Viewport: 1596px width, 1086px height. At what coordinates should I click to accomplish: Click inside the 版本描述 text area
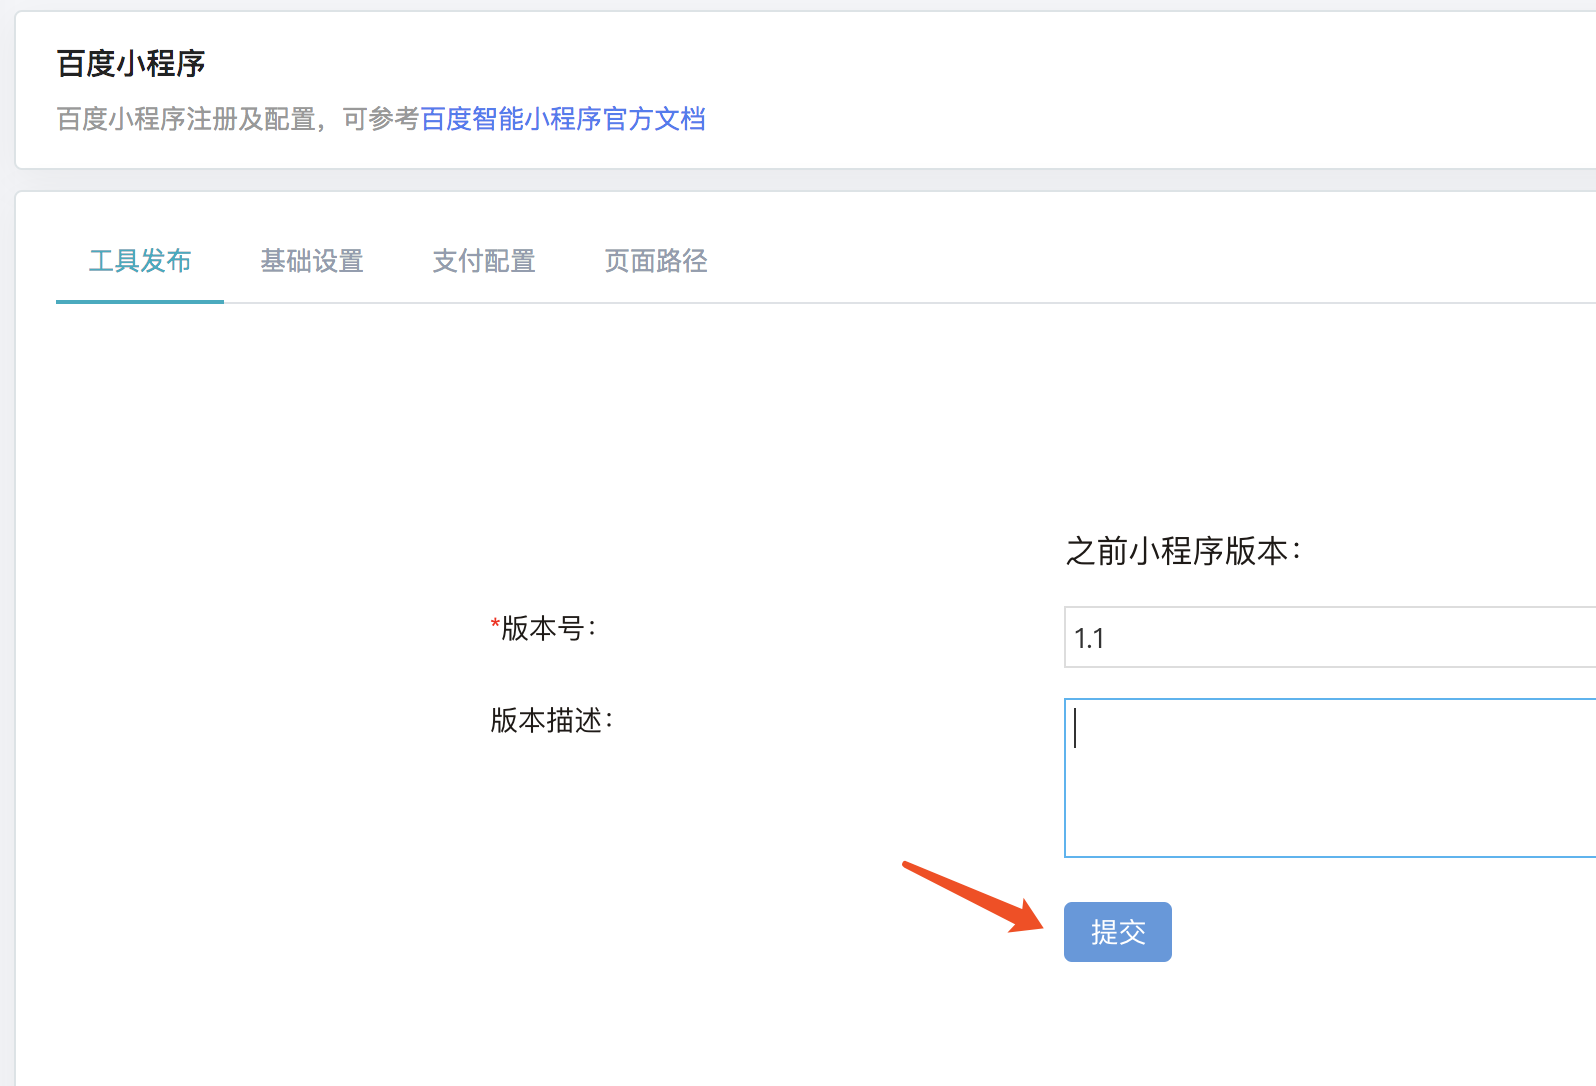click(1330, 778)
